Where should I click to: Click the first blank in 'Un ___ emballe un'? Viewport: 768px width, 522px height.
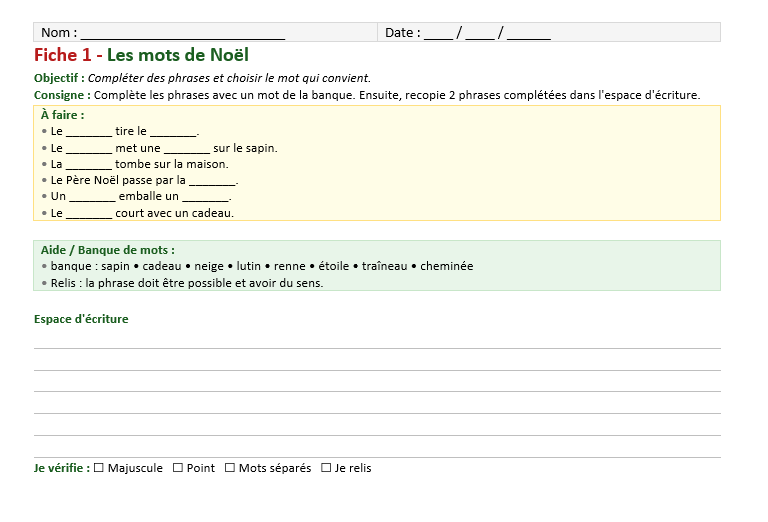tap(92, 197)
